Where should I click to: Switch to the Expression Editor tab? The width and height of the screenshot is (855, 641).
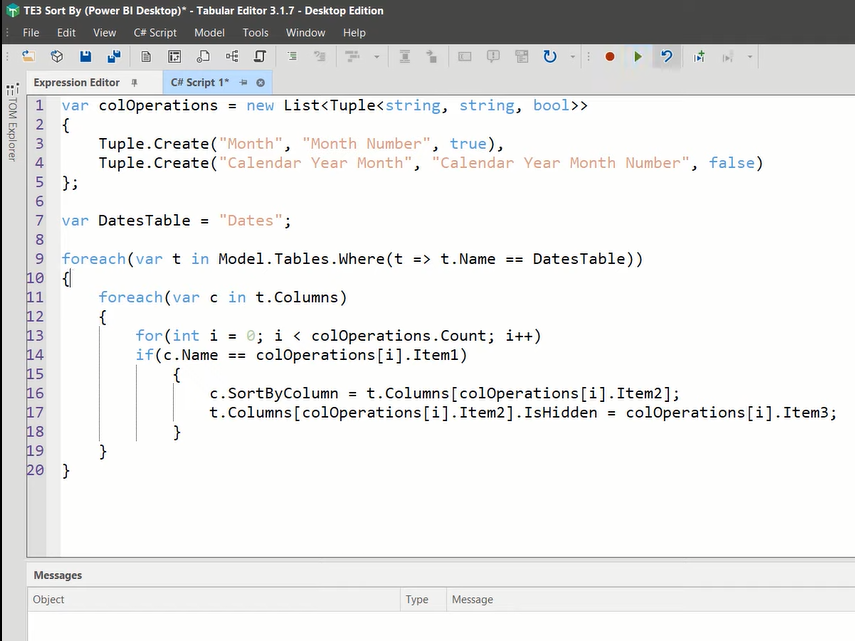tap(76, 82)
